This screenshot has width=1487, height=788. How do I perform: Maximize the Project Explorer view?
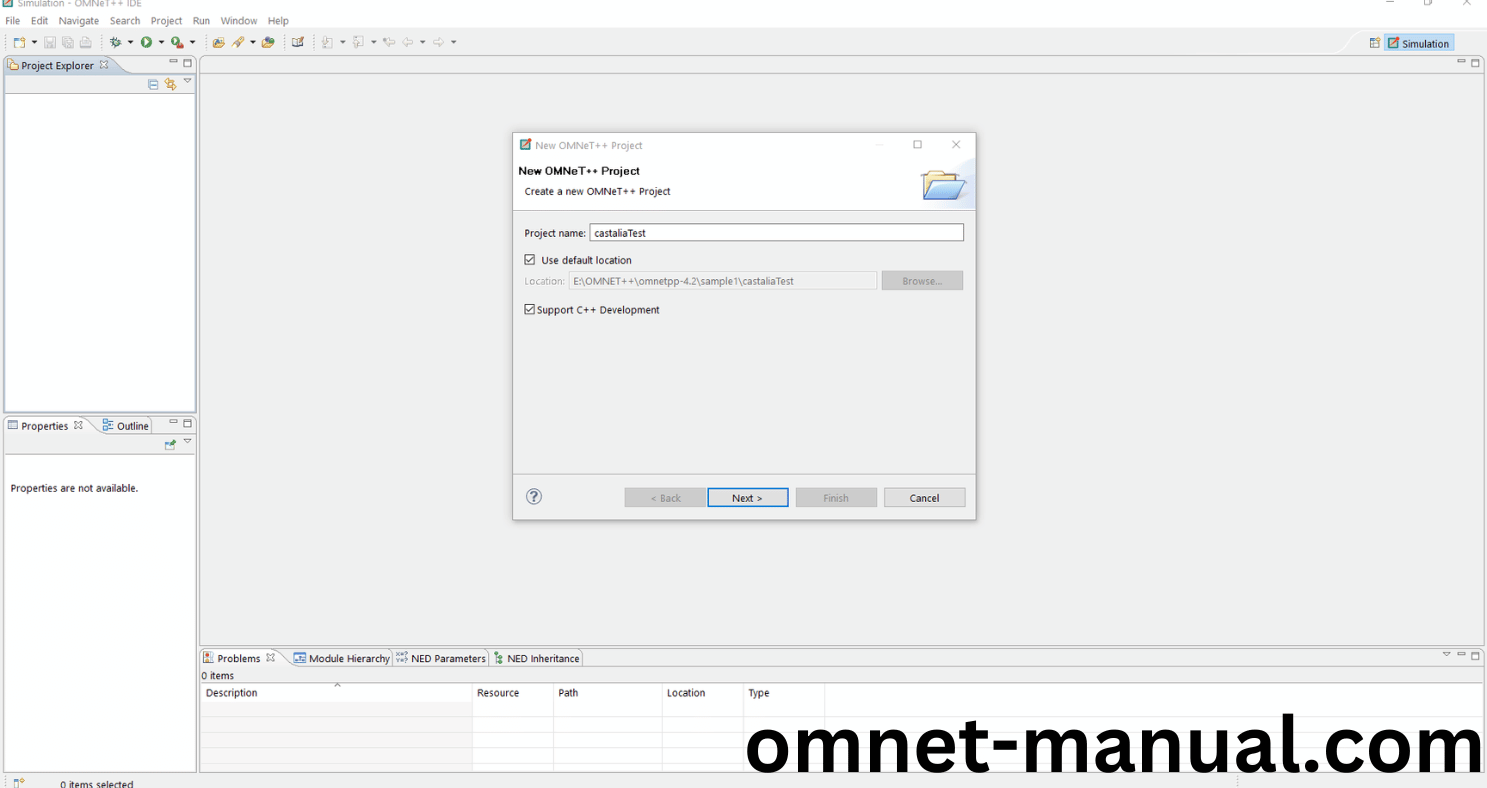point(187,62)
